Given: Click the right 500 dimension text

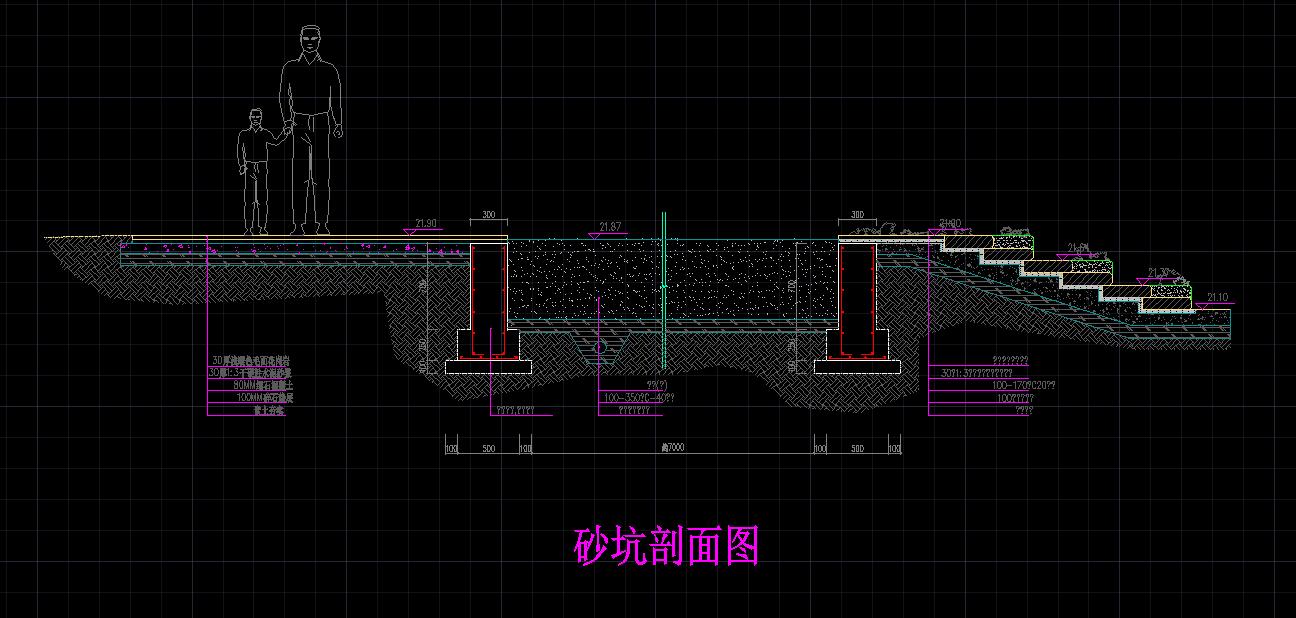Looking at the screenshot, I should tap(855, 447).
